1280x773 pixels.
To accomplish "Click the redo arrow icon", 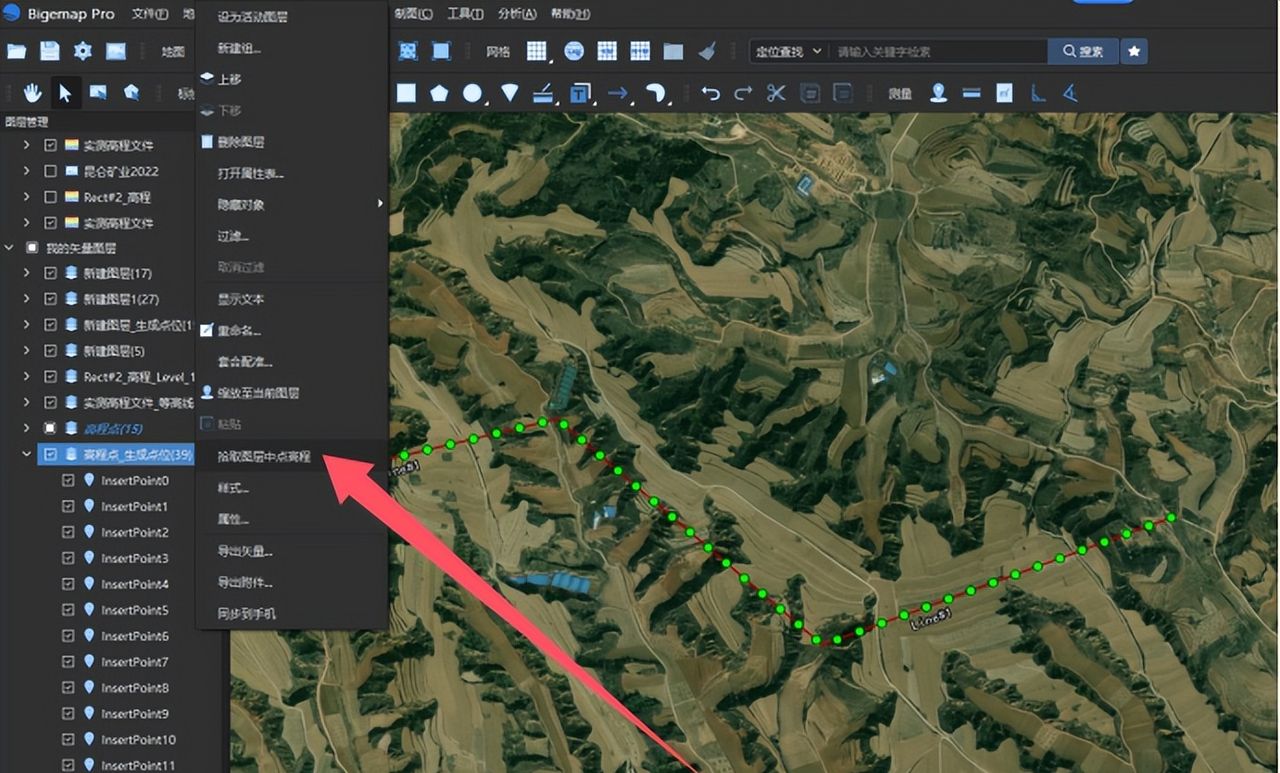I will coord(743,93).
